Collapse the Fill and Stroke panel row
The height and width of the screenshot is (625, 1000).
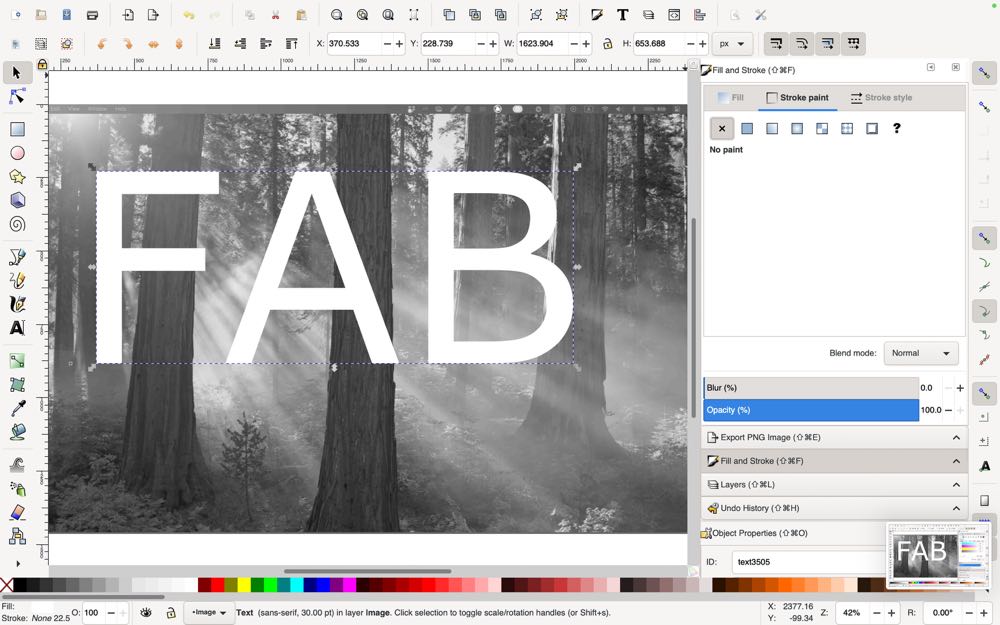click(834, 461)
